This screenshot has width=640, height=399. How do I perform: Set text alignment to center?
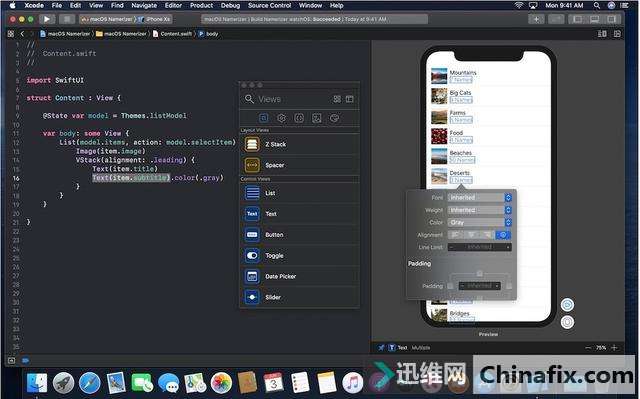point(471,235)
